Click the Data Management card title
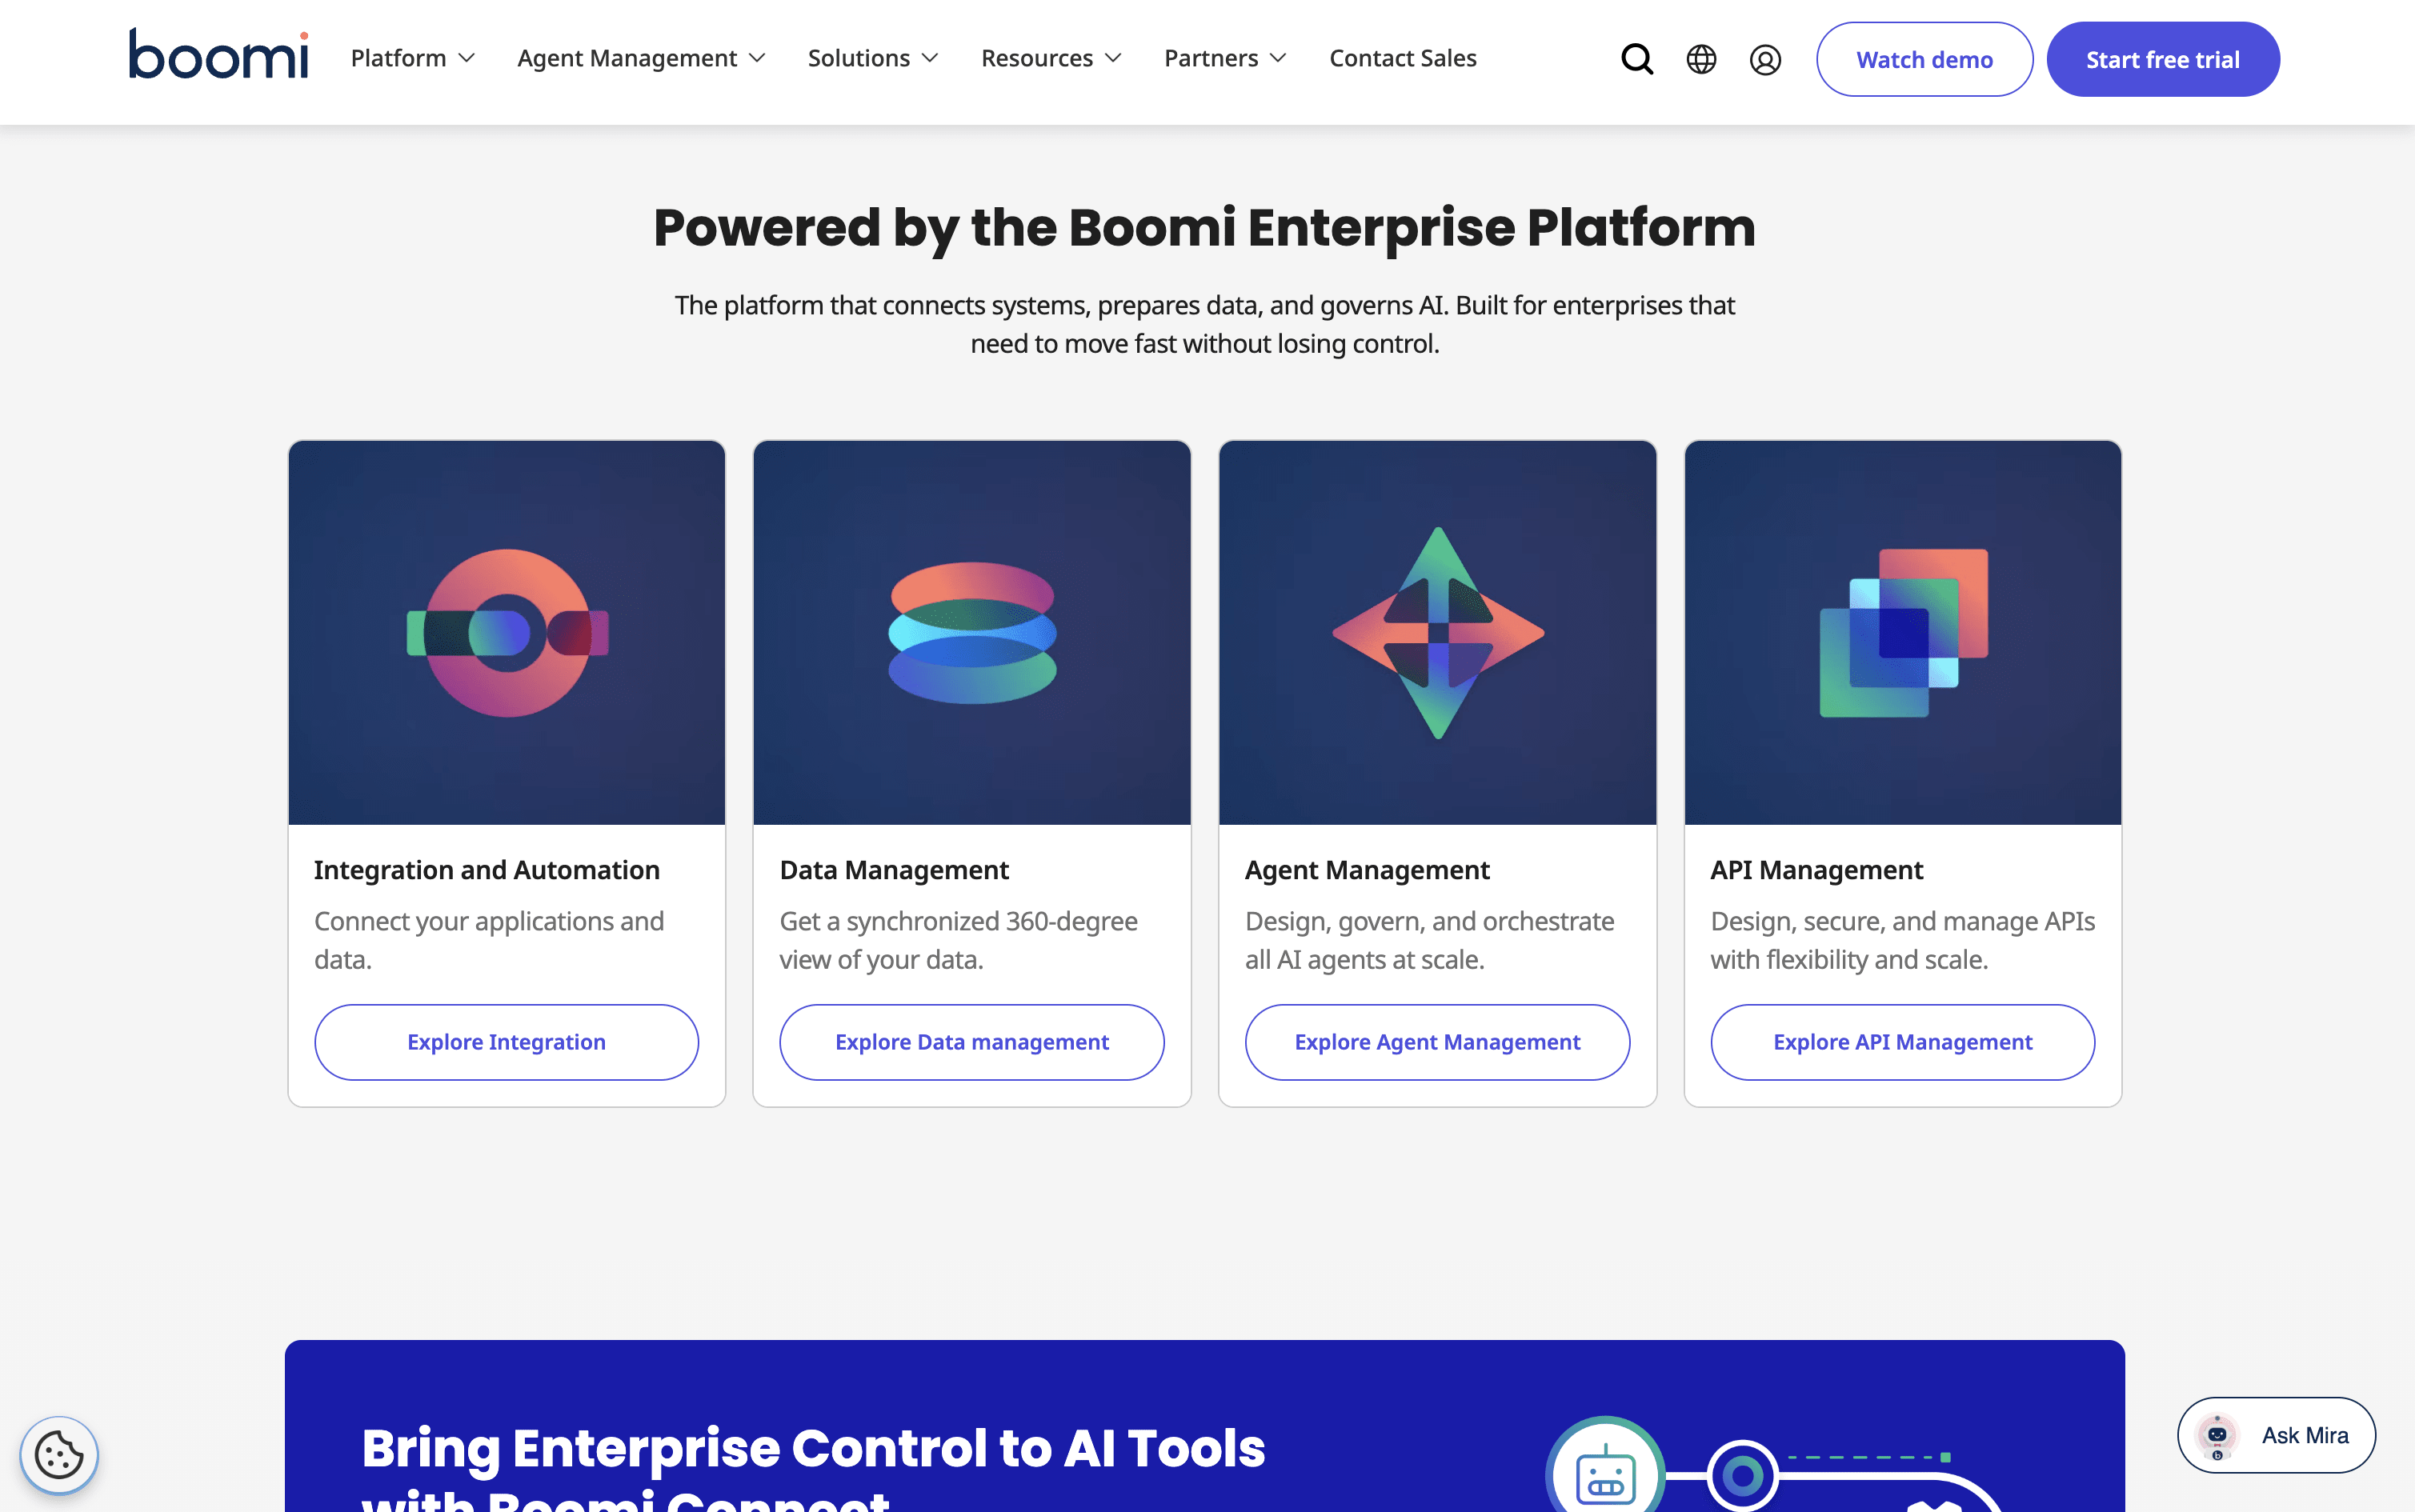 (894, 870)
